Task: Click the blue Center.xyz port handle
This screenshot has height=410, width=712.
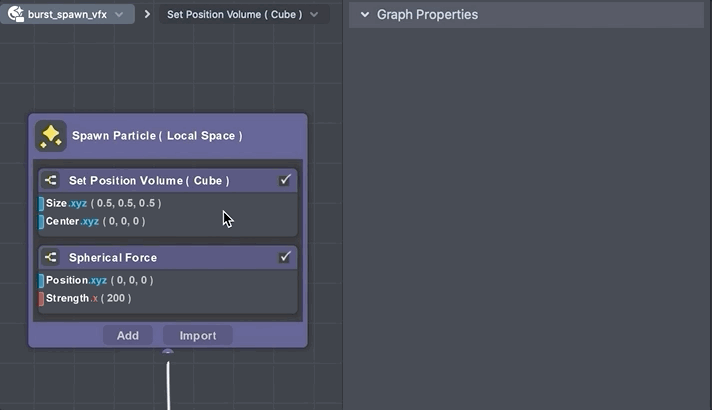Action: (42, 221)
